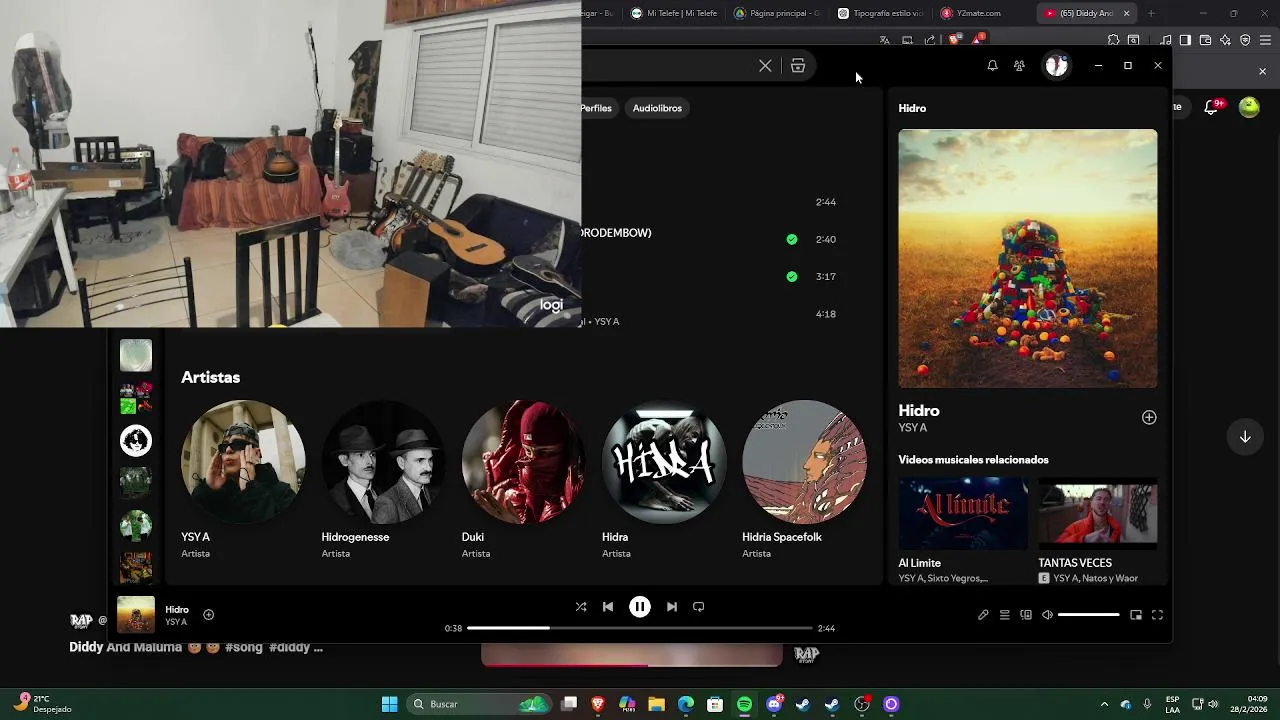Image resolution: width=1280 pixels, height=720 pixels.
Task: Enter Spotify full screen mode
Action: pyautogui.click(x=1157, y=615)
